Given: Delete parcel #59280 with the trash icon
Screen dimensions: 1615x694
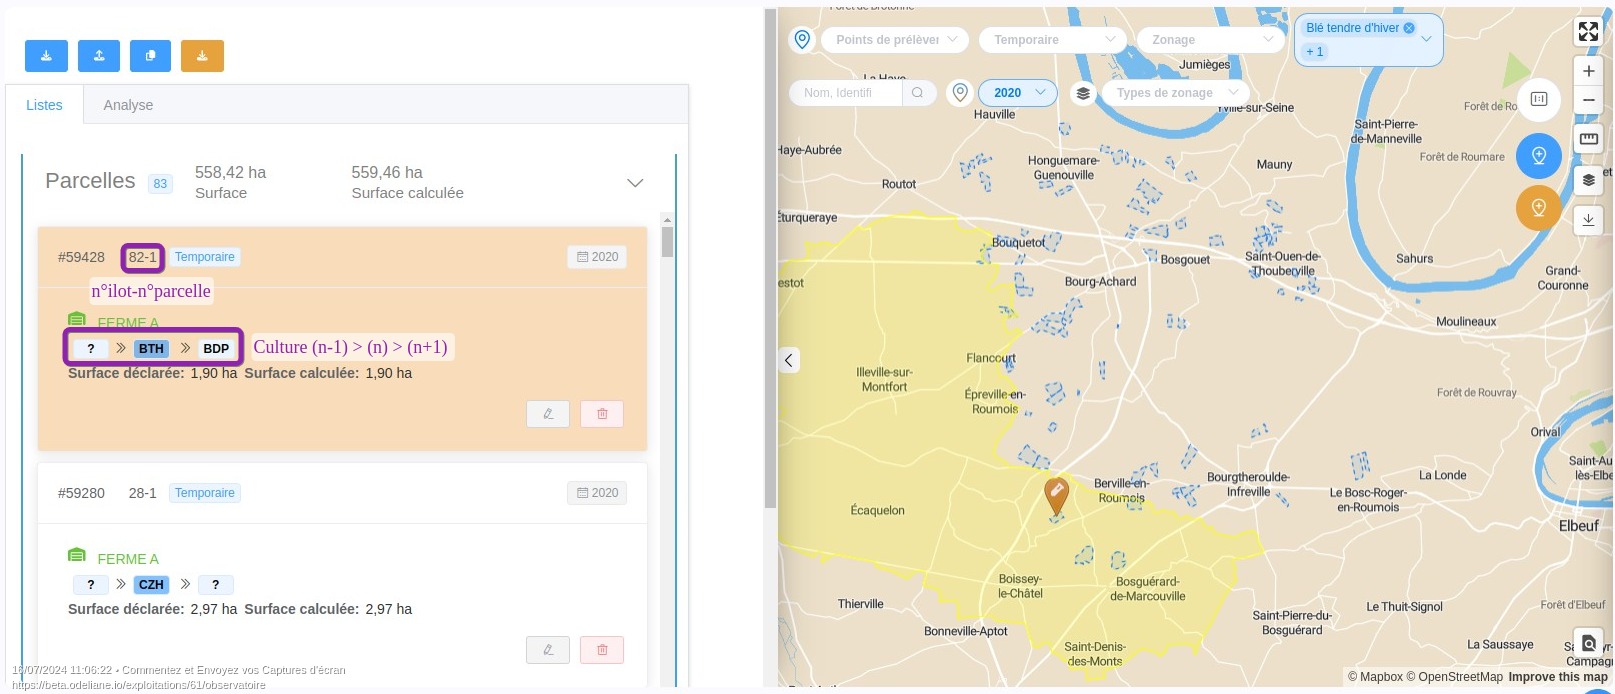Looking at the screenshot, I should (602, 650).
